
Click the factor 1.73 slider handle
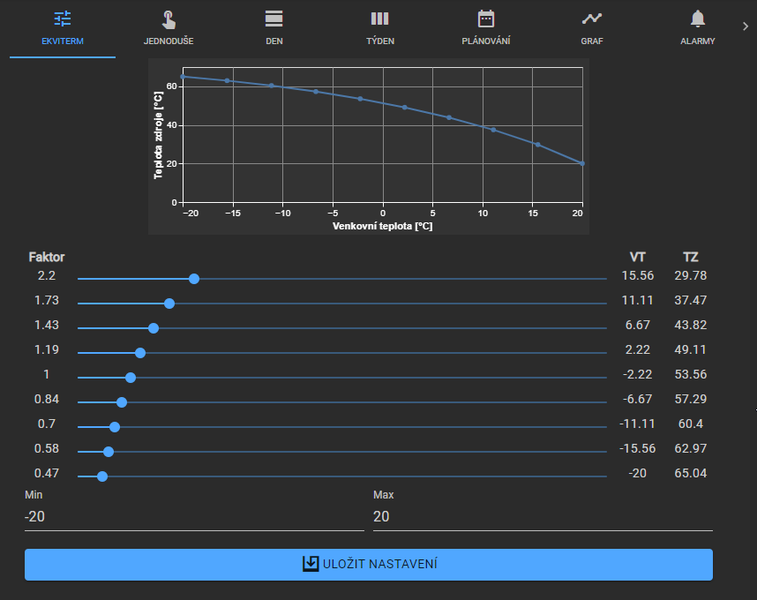[169, 304]
